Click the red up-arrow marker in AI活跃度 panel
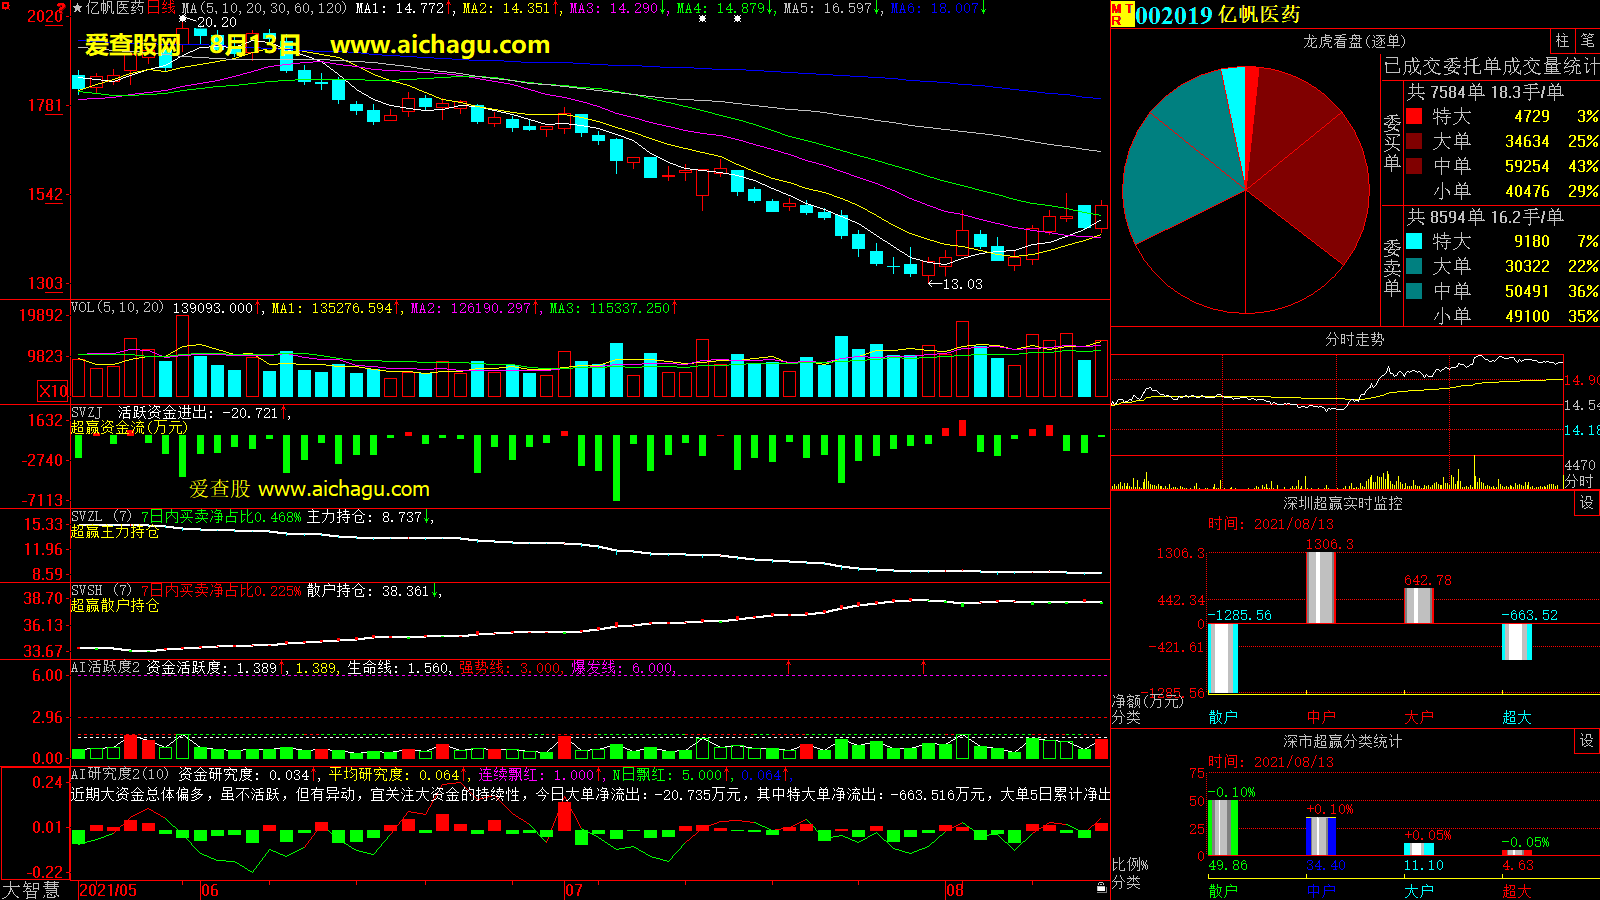Image resolution: width=1600 pixels, height=900 pixels. click(789, 666)
